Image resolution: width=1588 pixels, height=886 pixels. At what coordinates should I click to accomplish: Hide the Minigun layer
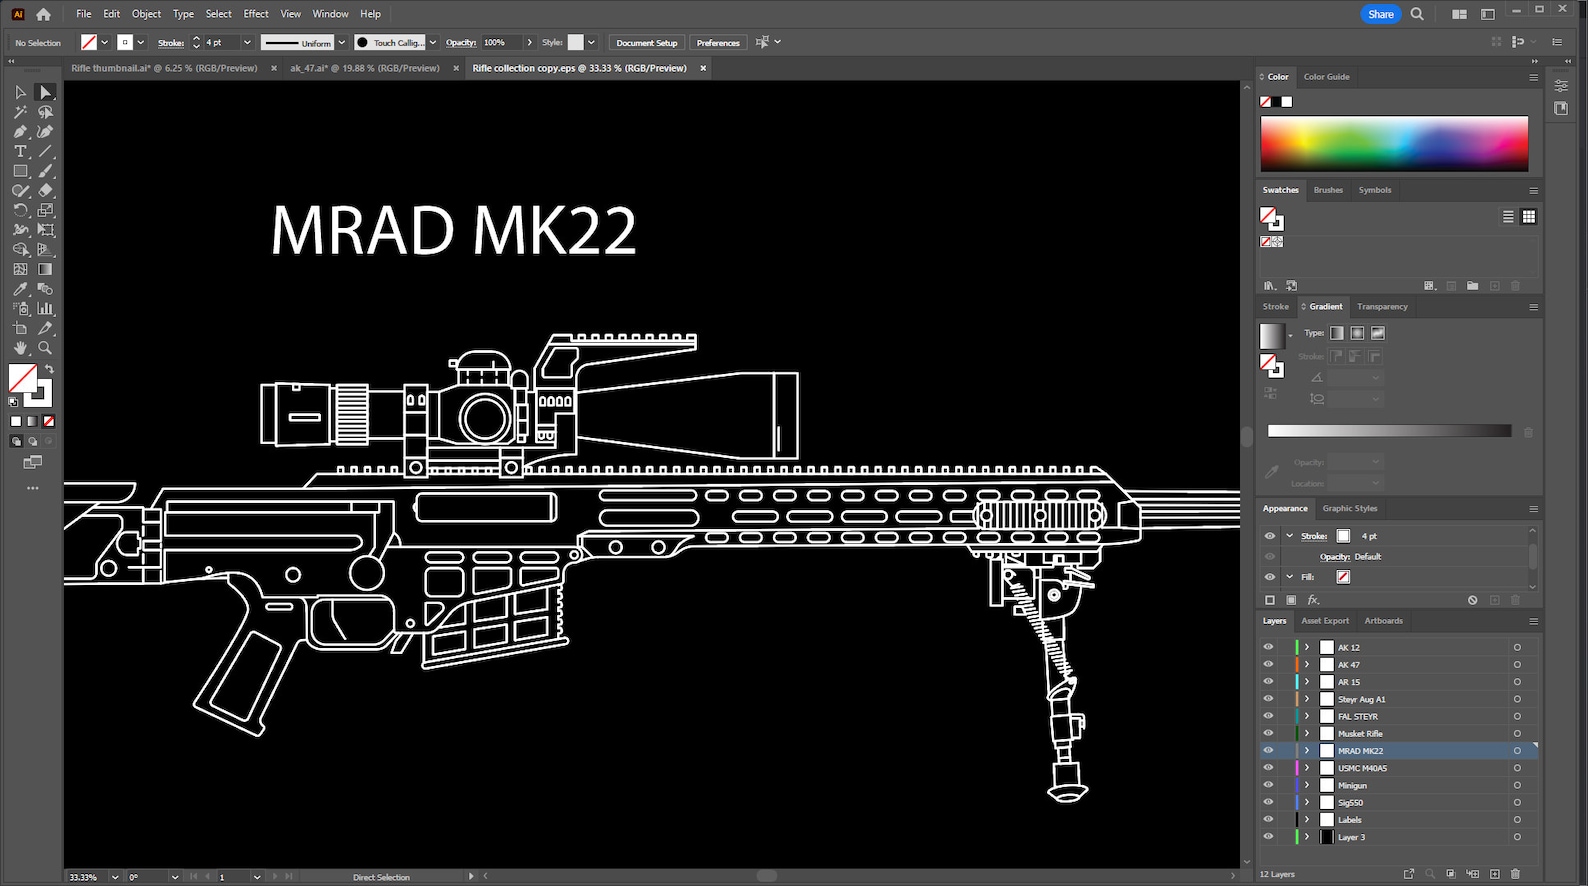[1268, 785]
